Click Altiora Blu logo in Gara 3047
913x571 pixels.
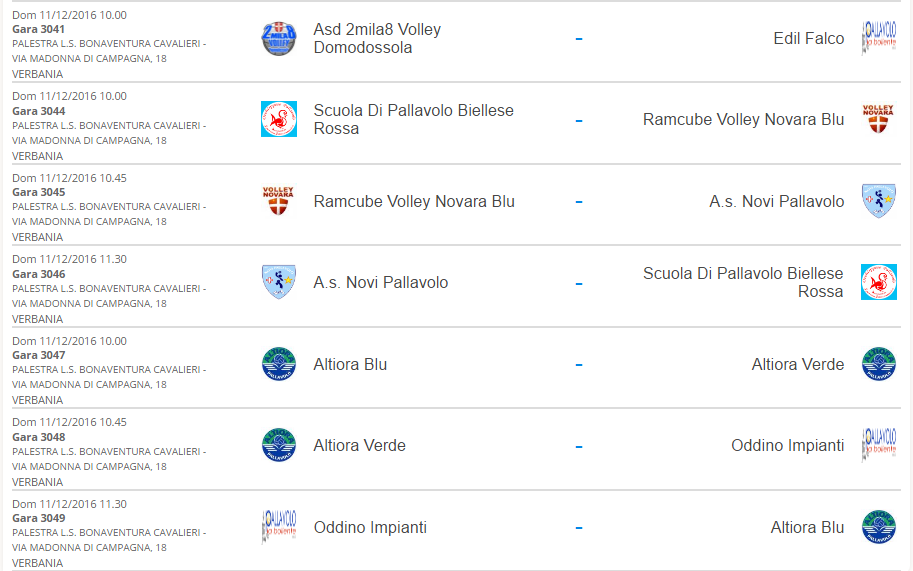(x=279, y=364)
